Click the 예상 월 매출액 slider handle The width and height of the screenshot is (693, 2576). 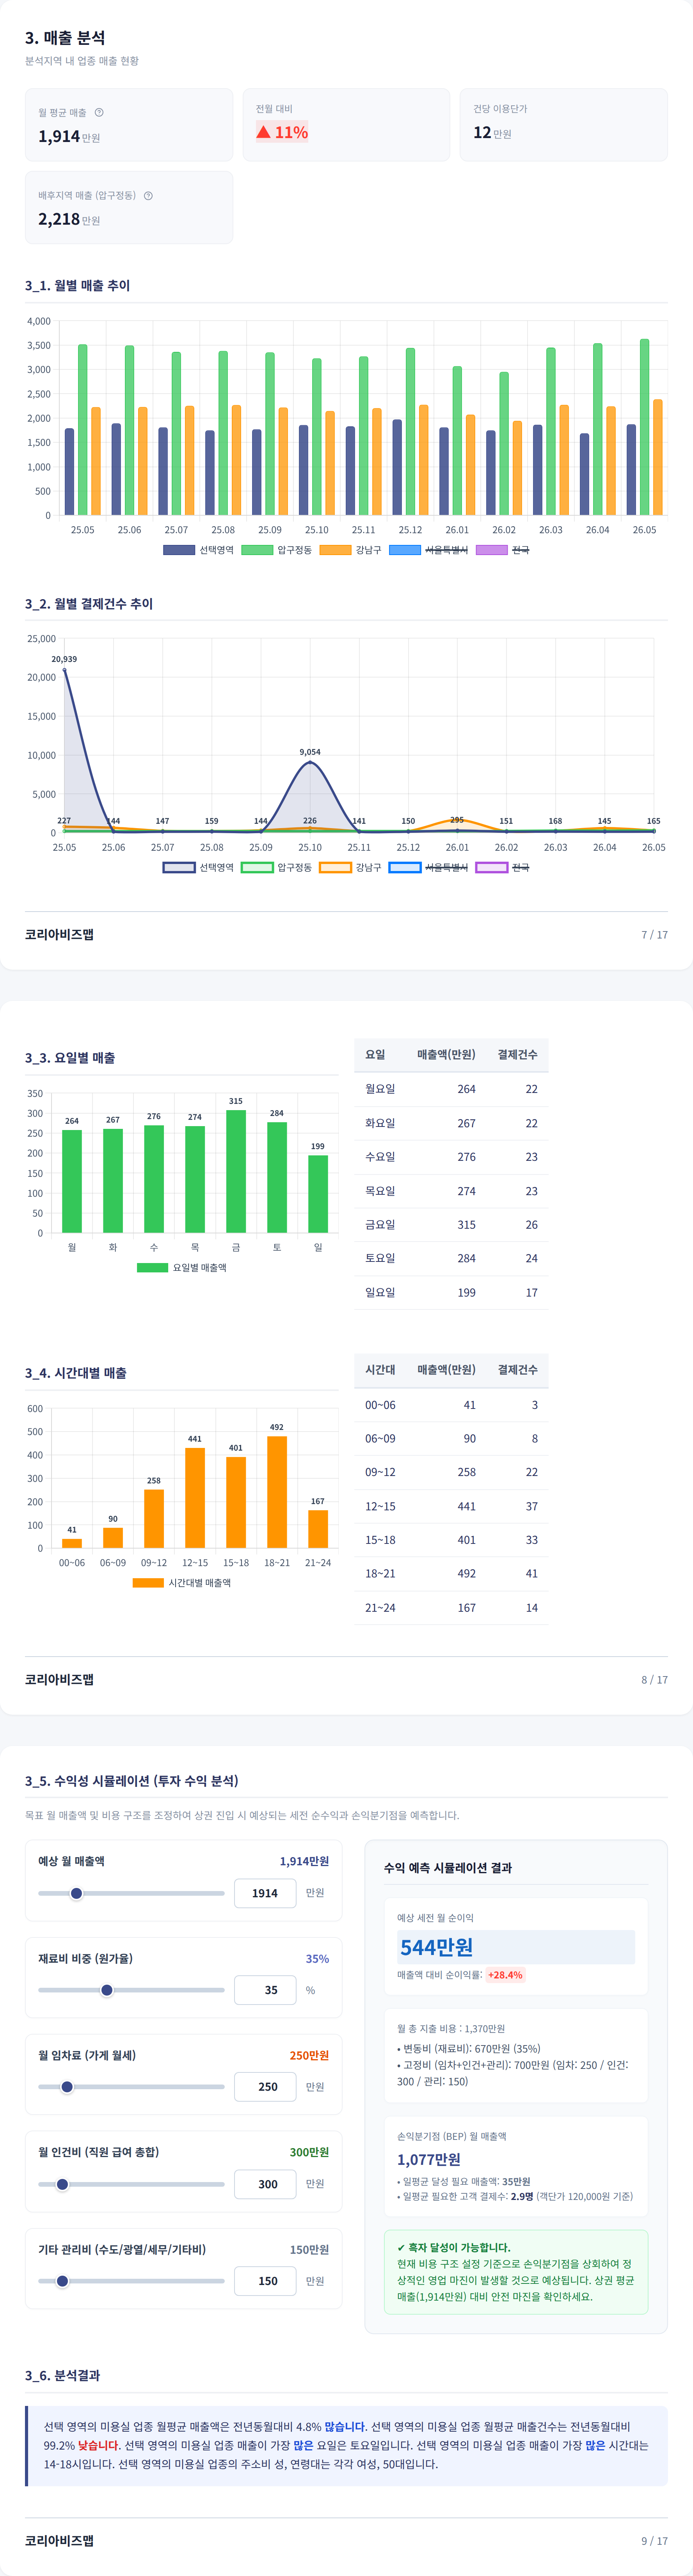point(76,1893)
